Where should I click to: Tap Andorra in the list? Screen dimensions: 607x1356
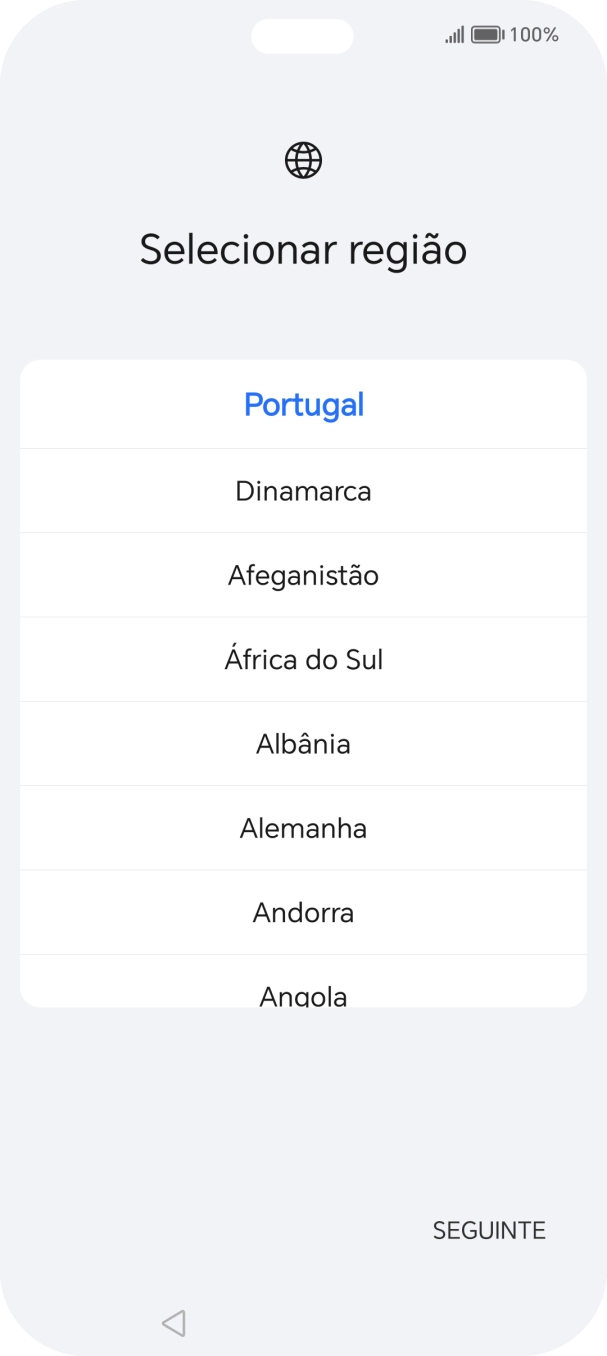(x=303, y=911)
